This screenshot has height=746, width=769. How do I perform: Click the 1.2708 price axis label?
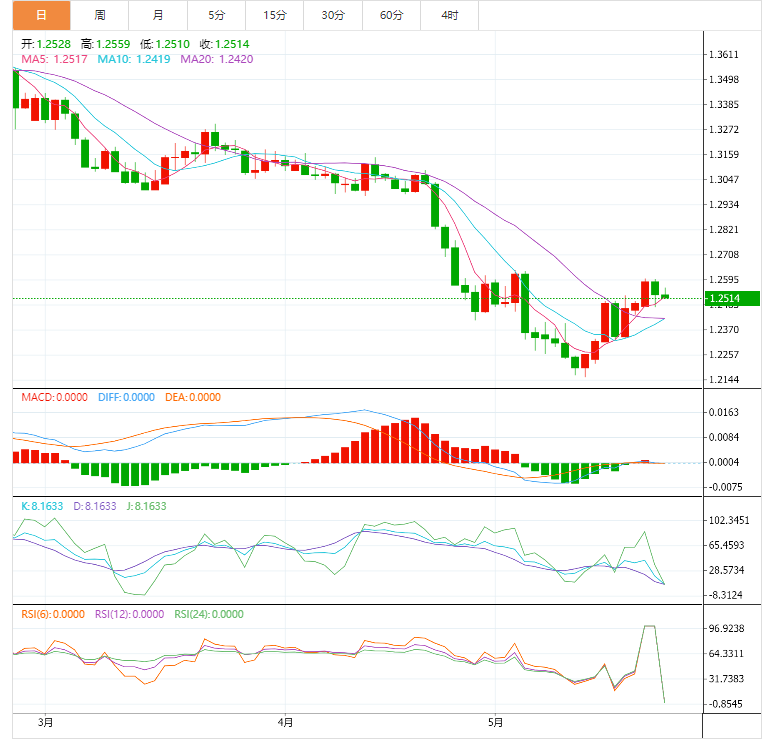pos(724,255)
